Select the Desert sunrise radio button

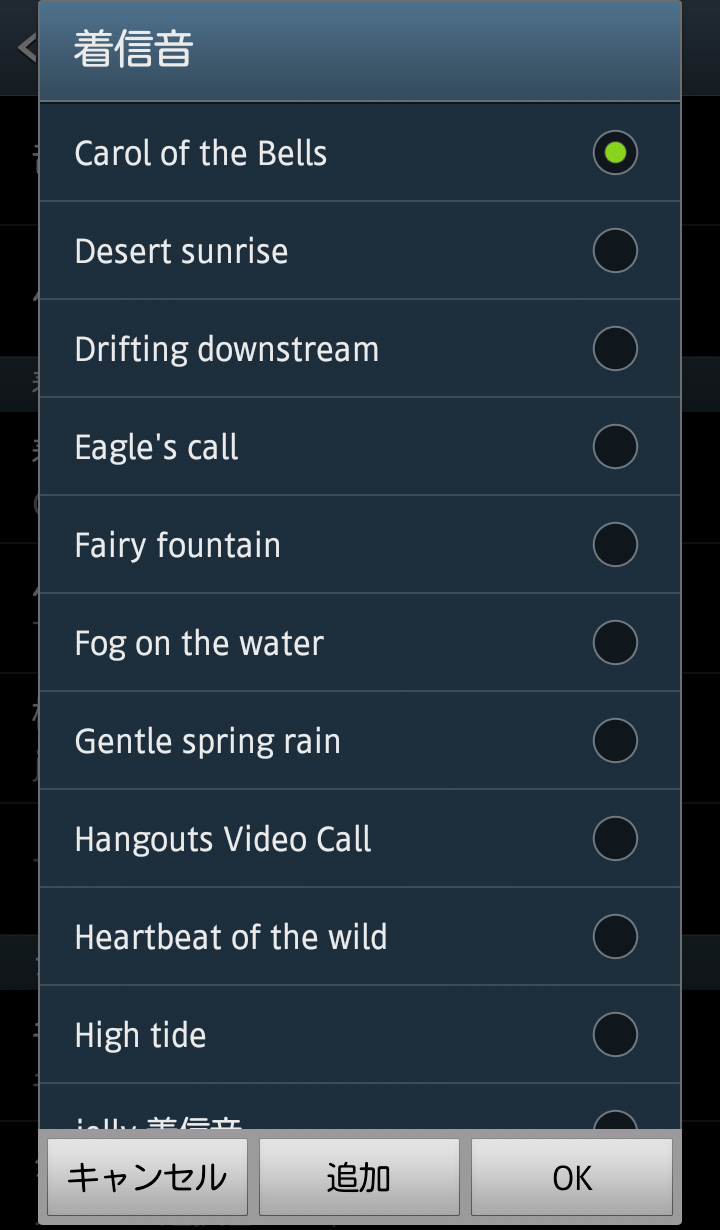615,251
